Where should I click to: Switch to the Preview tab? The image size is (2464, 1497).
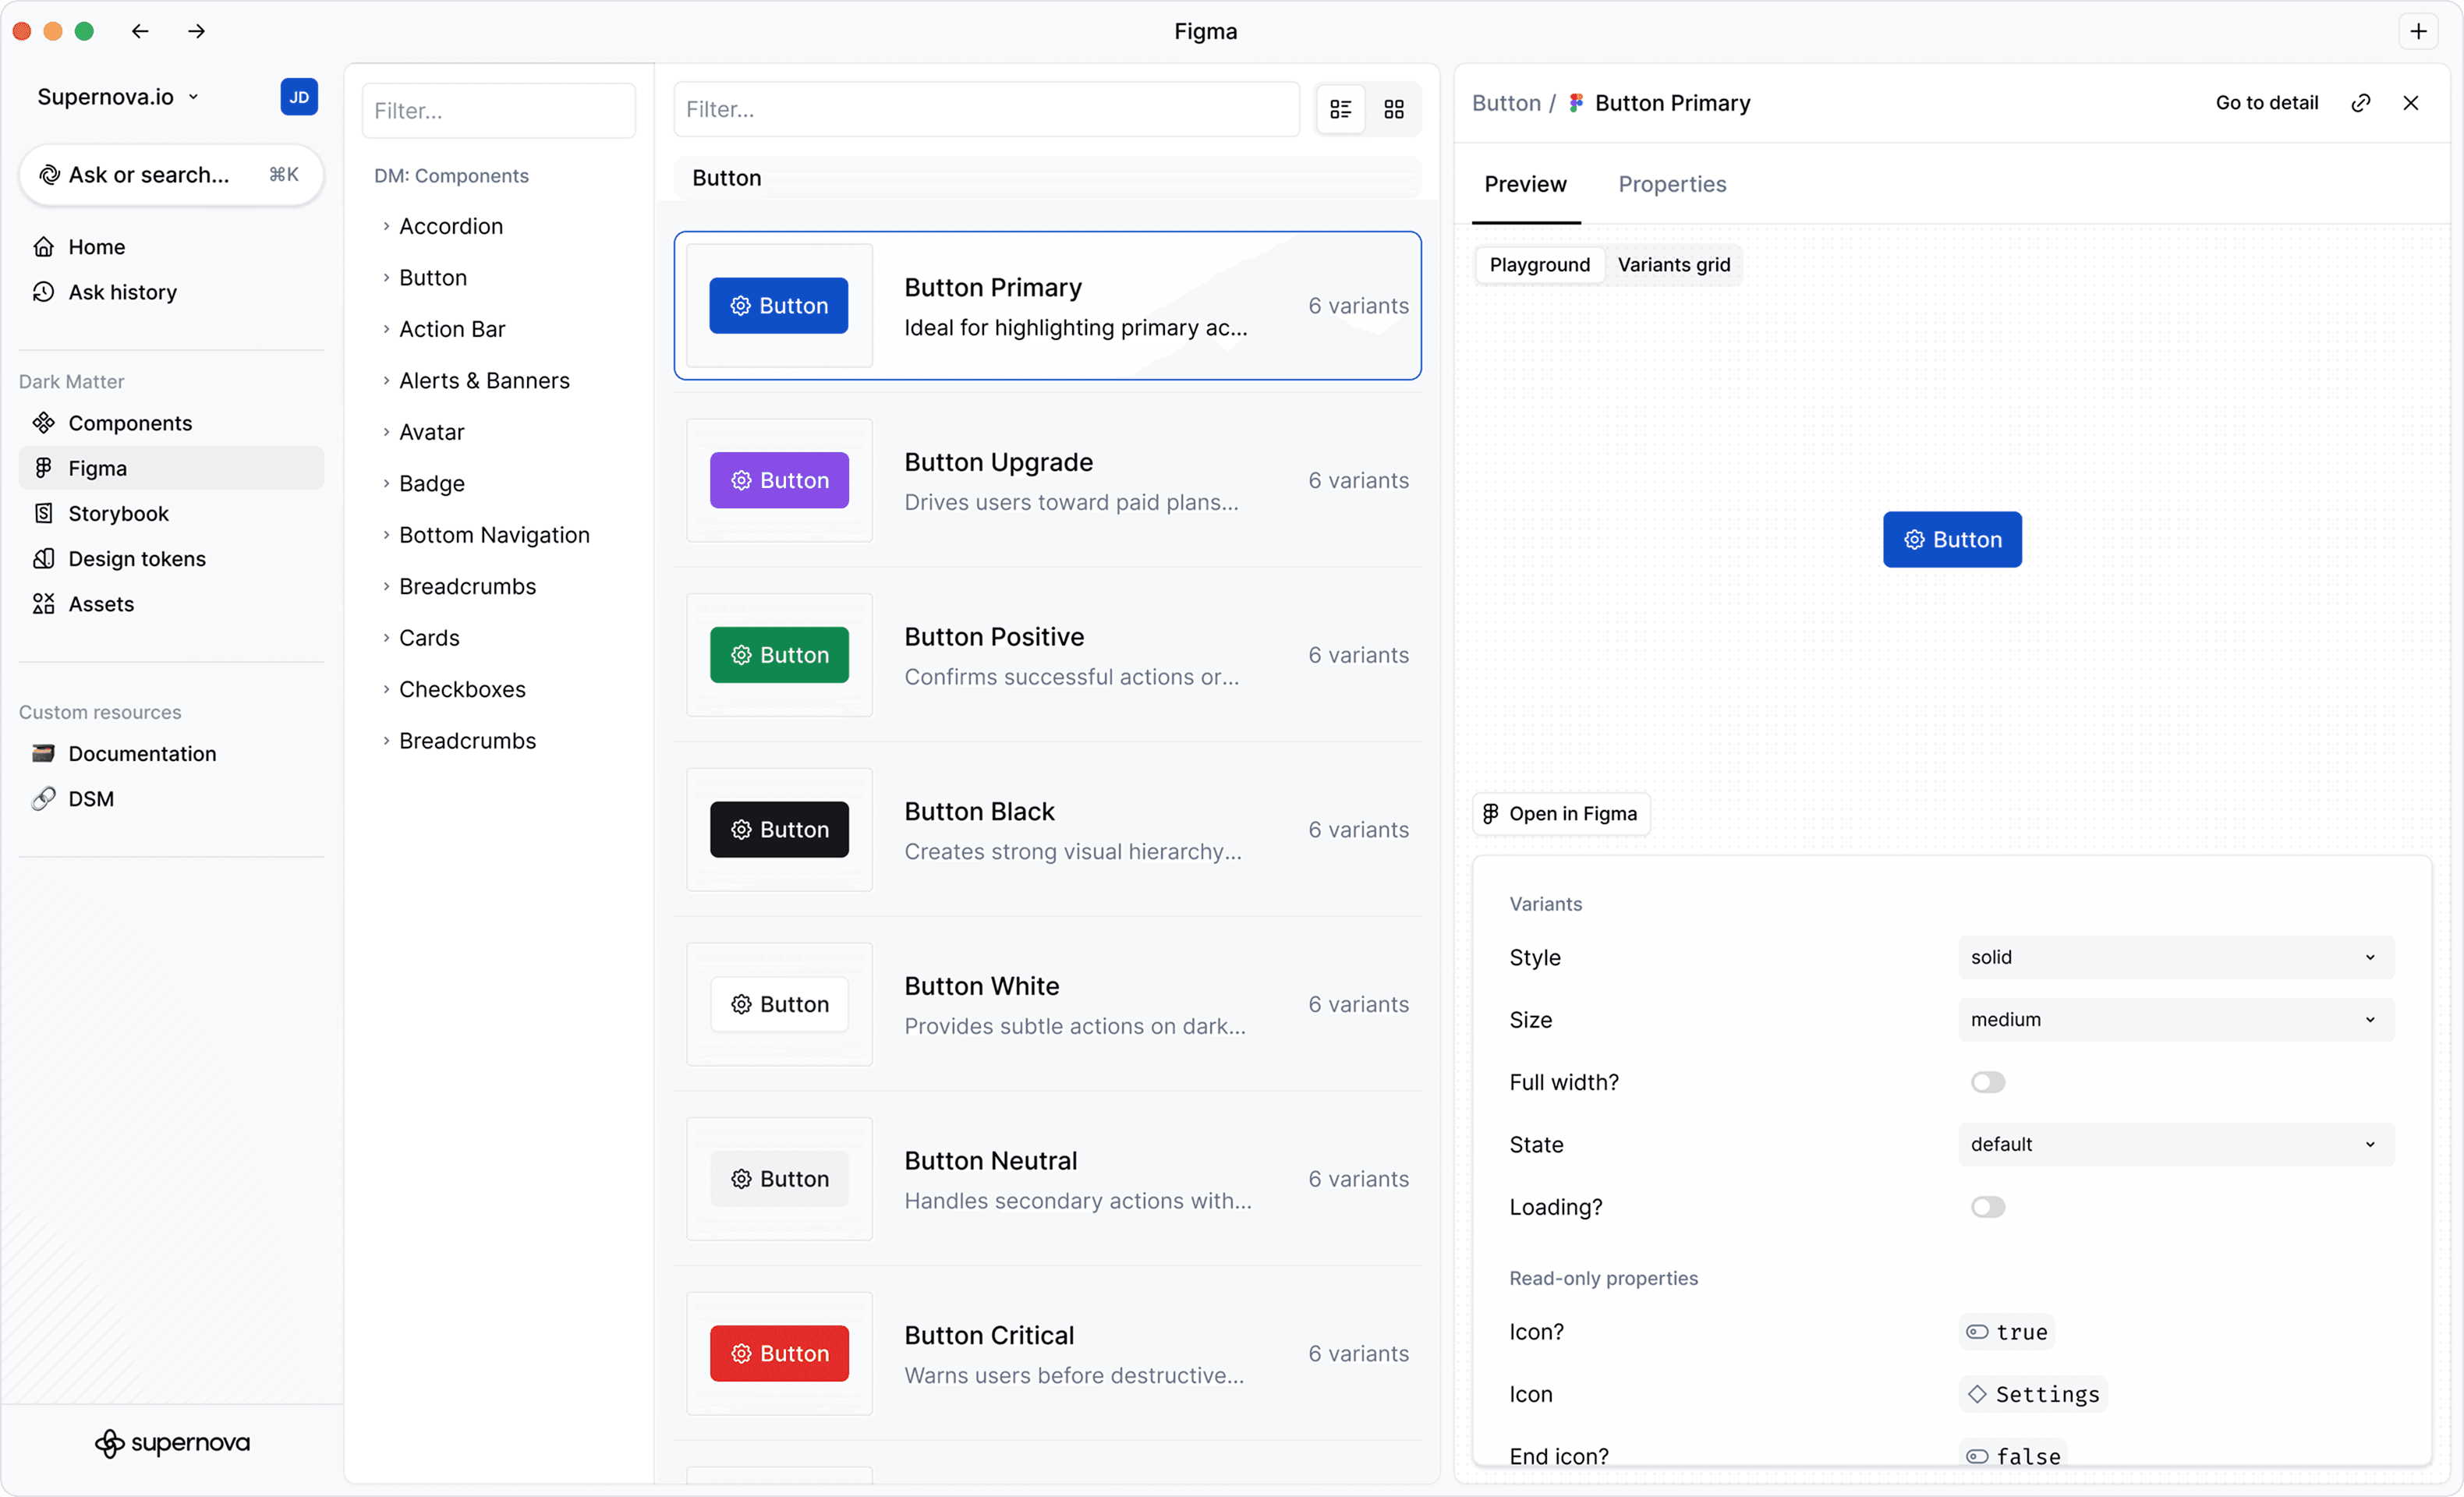1525,185
